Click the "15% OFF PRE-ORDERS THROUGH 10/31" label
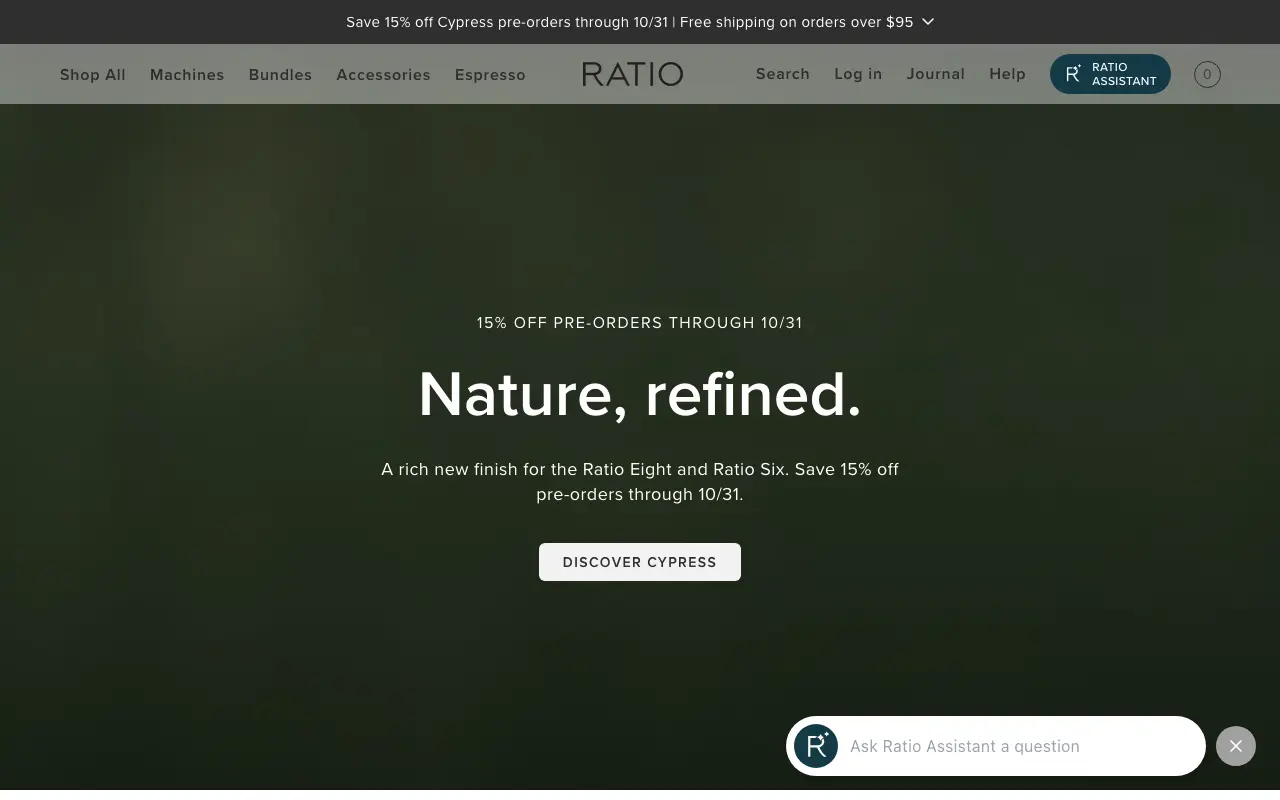The height and width of the screenshot is (800, 1280). [x=640, y=323]
